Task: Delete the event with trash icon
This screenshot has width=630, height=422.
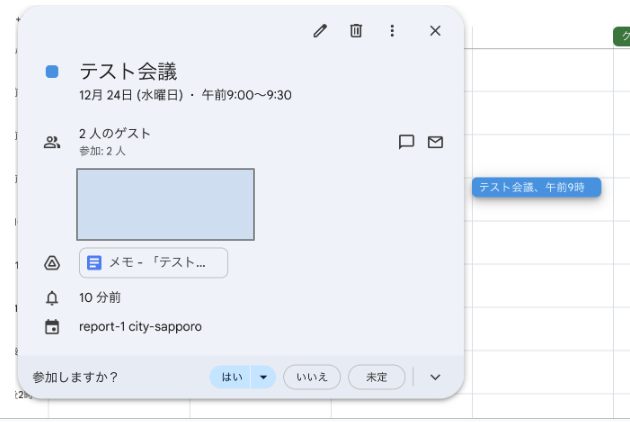Action: click(x=356, y=31)
